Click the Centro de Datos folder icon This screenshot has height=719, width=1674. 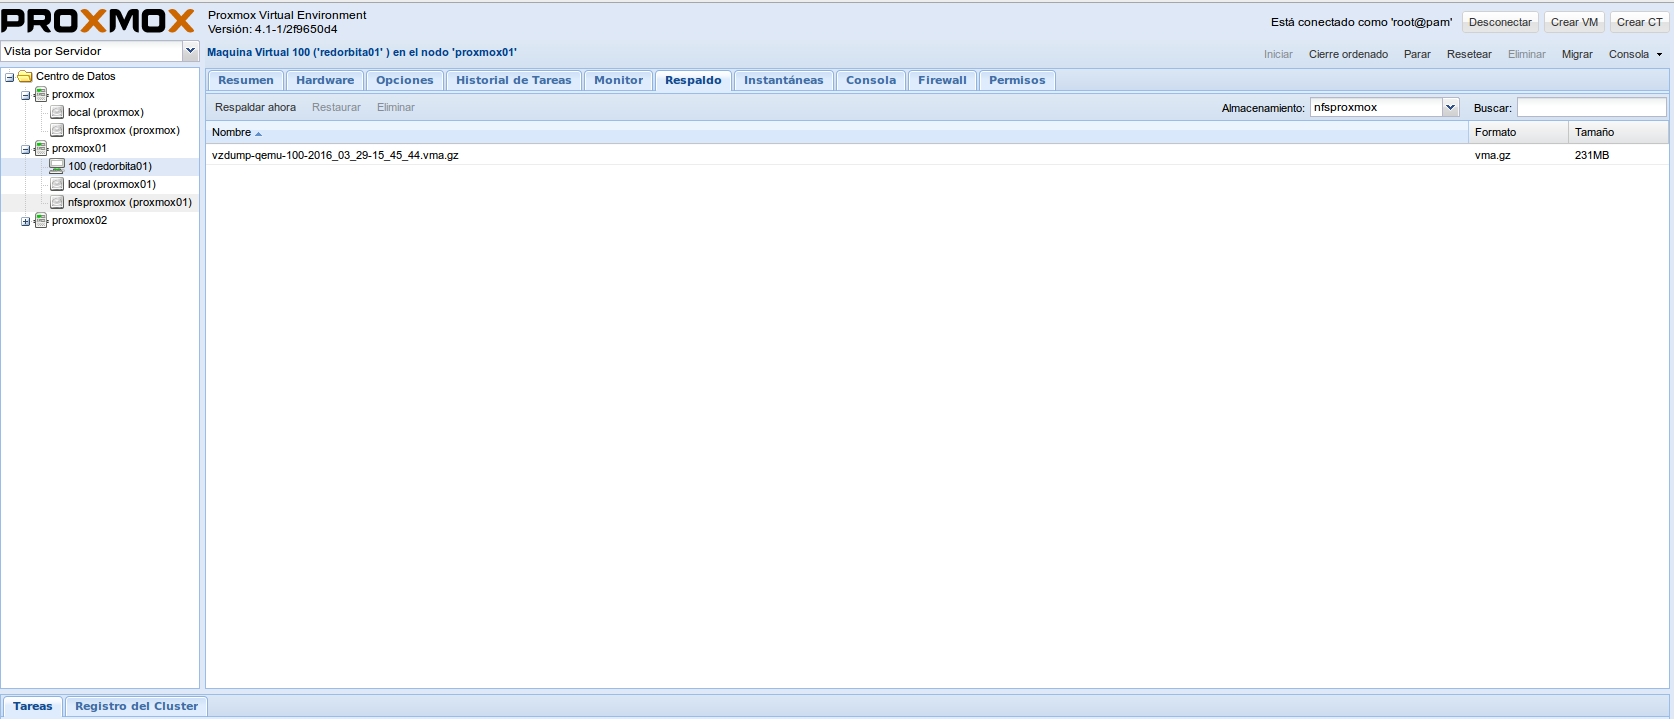coord(25,77)
